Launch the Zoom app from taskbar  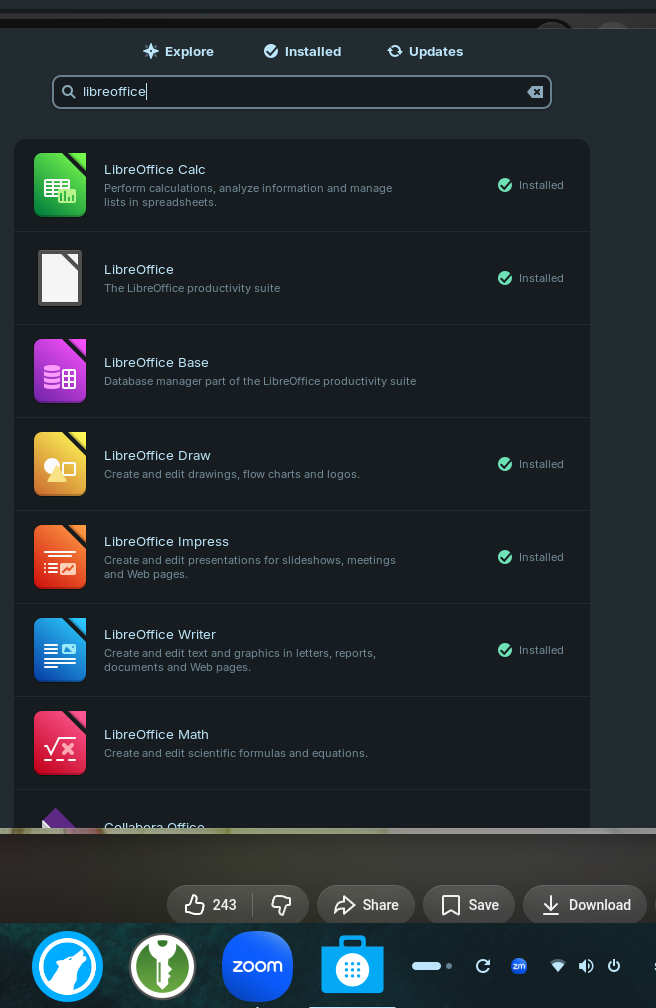pos(257,966)
